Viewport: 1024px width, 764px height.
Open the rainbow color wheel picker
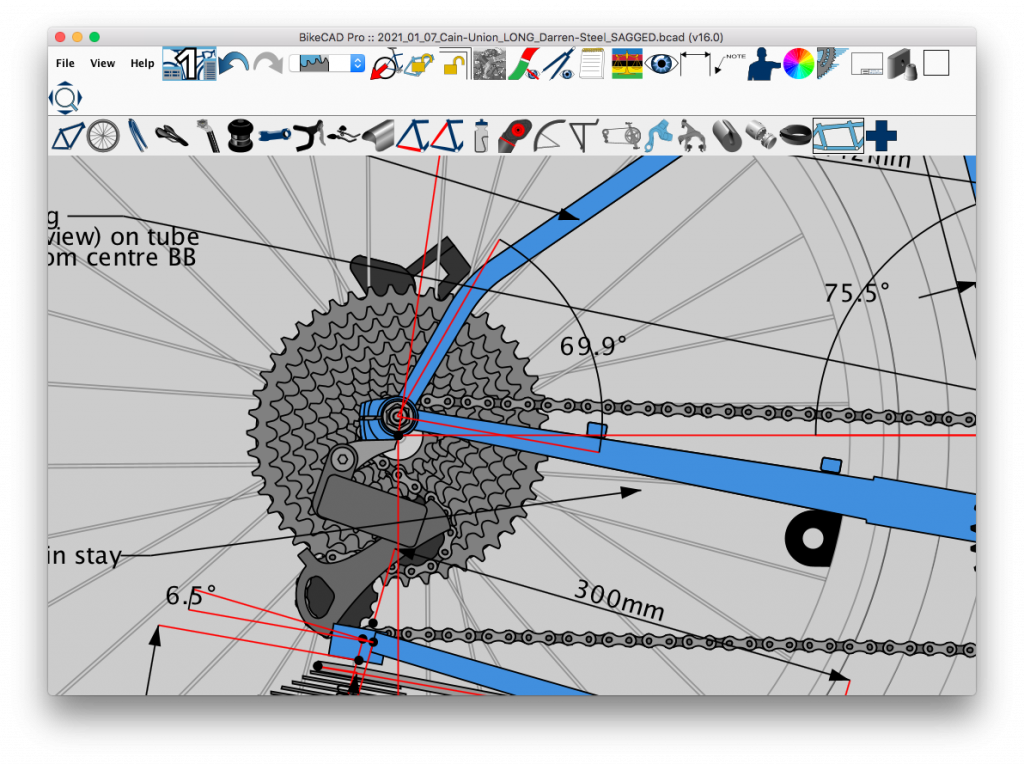(x=797, y=64)
